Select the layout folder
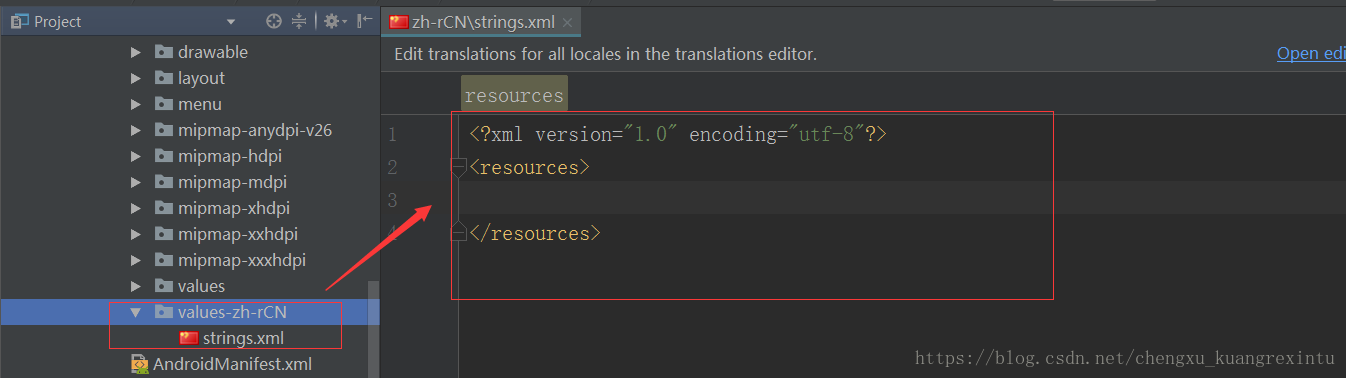This screenshot has height=378, width=1346. (201, 78)
